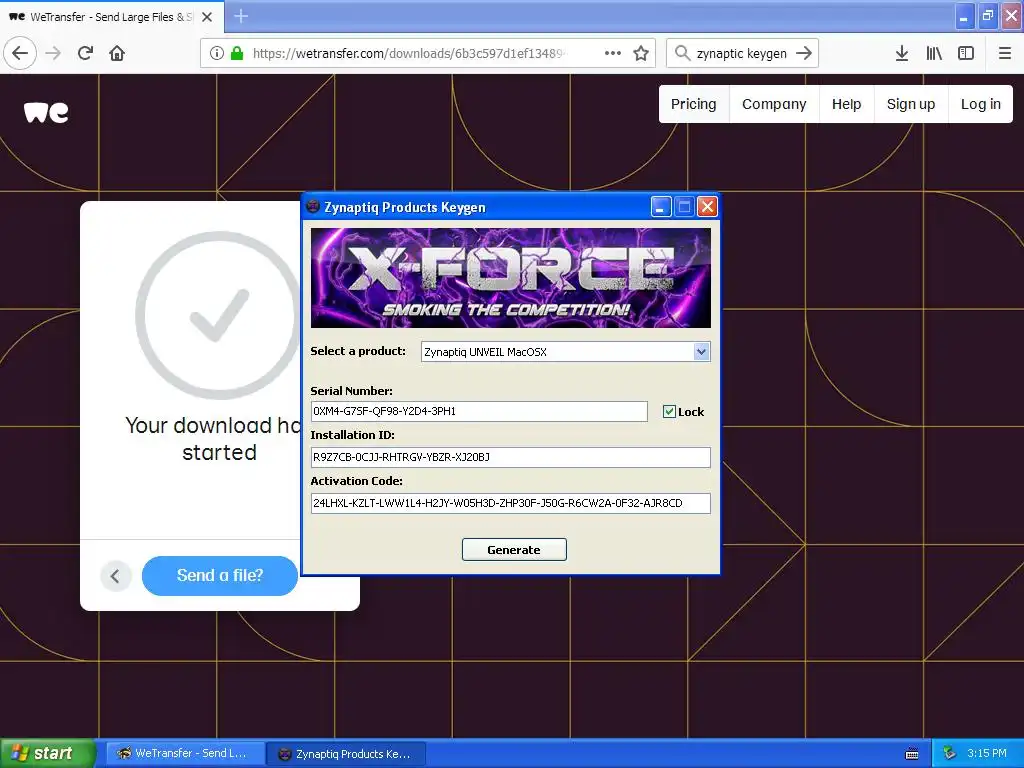The image size is (1024, 768).
Task: Show site information icon in address bar
Action: (x=217, y=53)
